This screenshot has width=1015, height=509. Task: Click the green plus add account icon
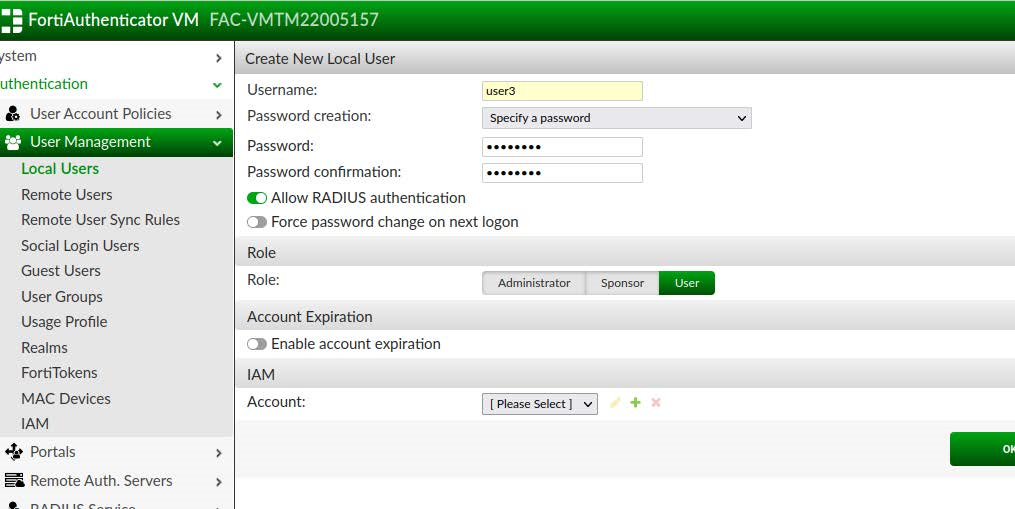pos(635,403)
